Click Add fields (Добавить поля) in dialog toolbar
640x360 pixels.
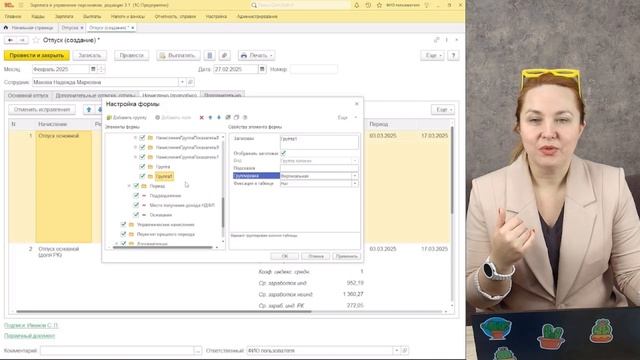click(173, 118)
